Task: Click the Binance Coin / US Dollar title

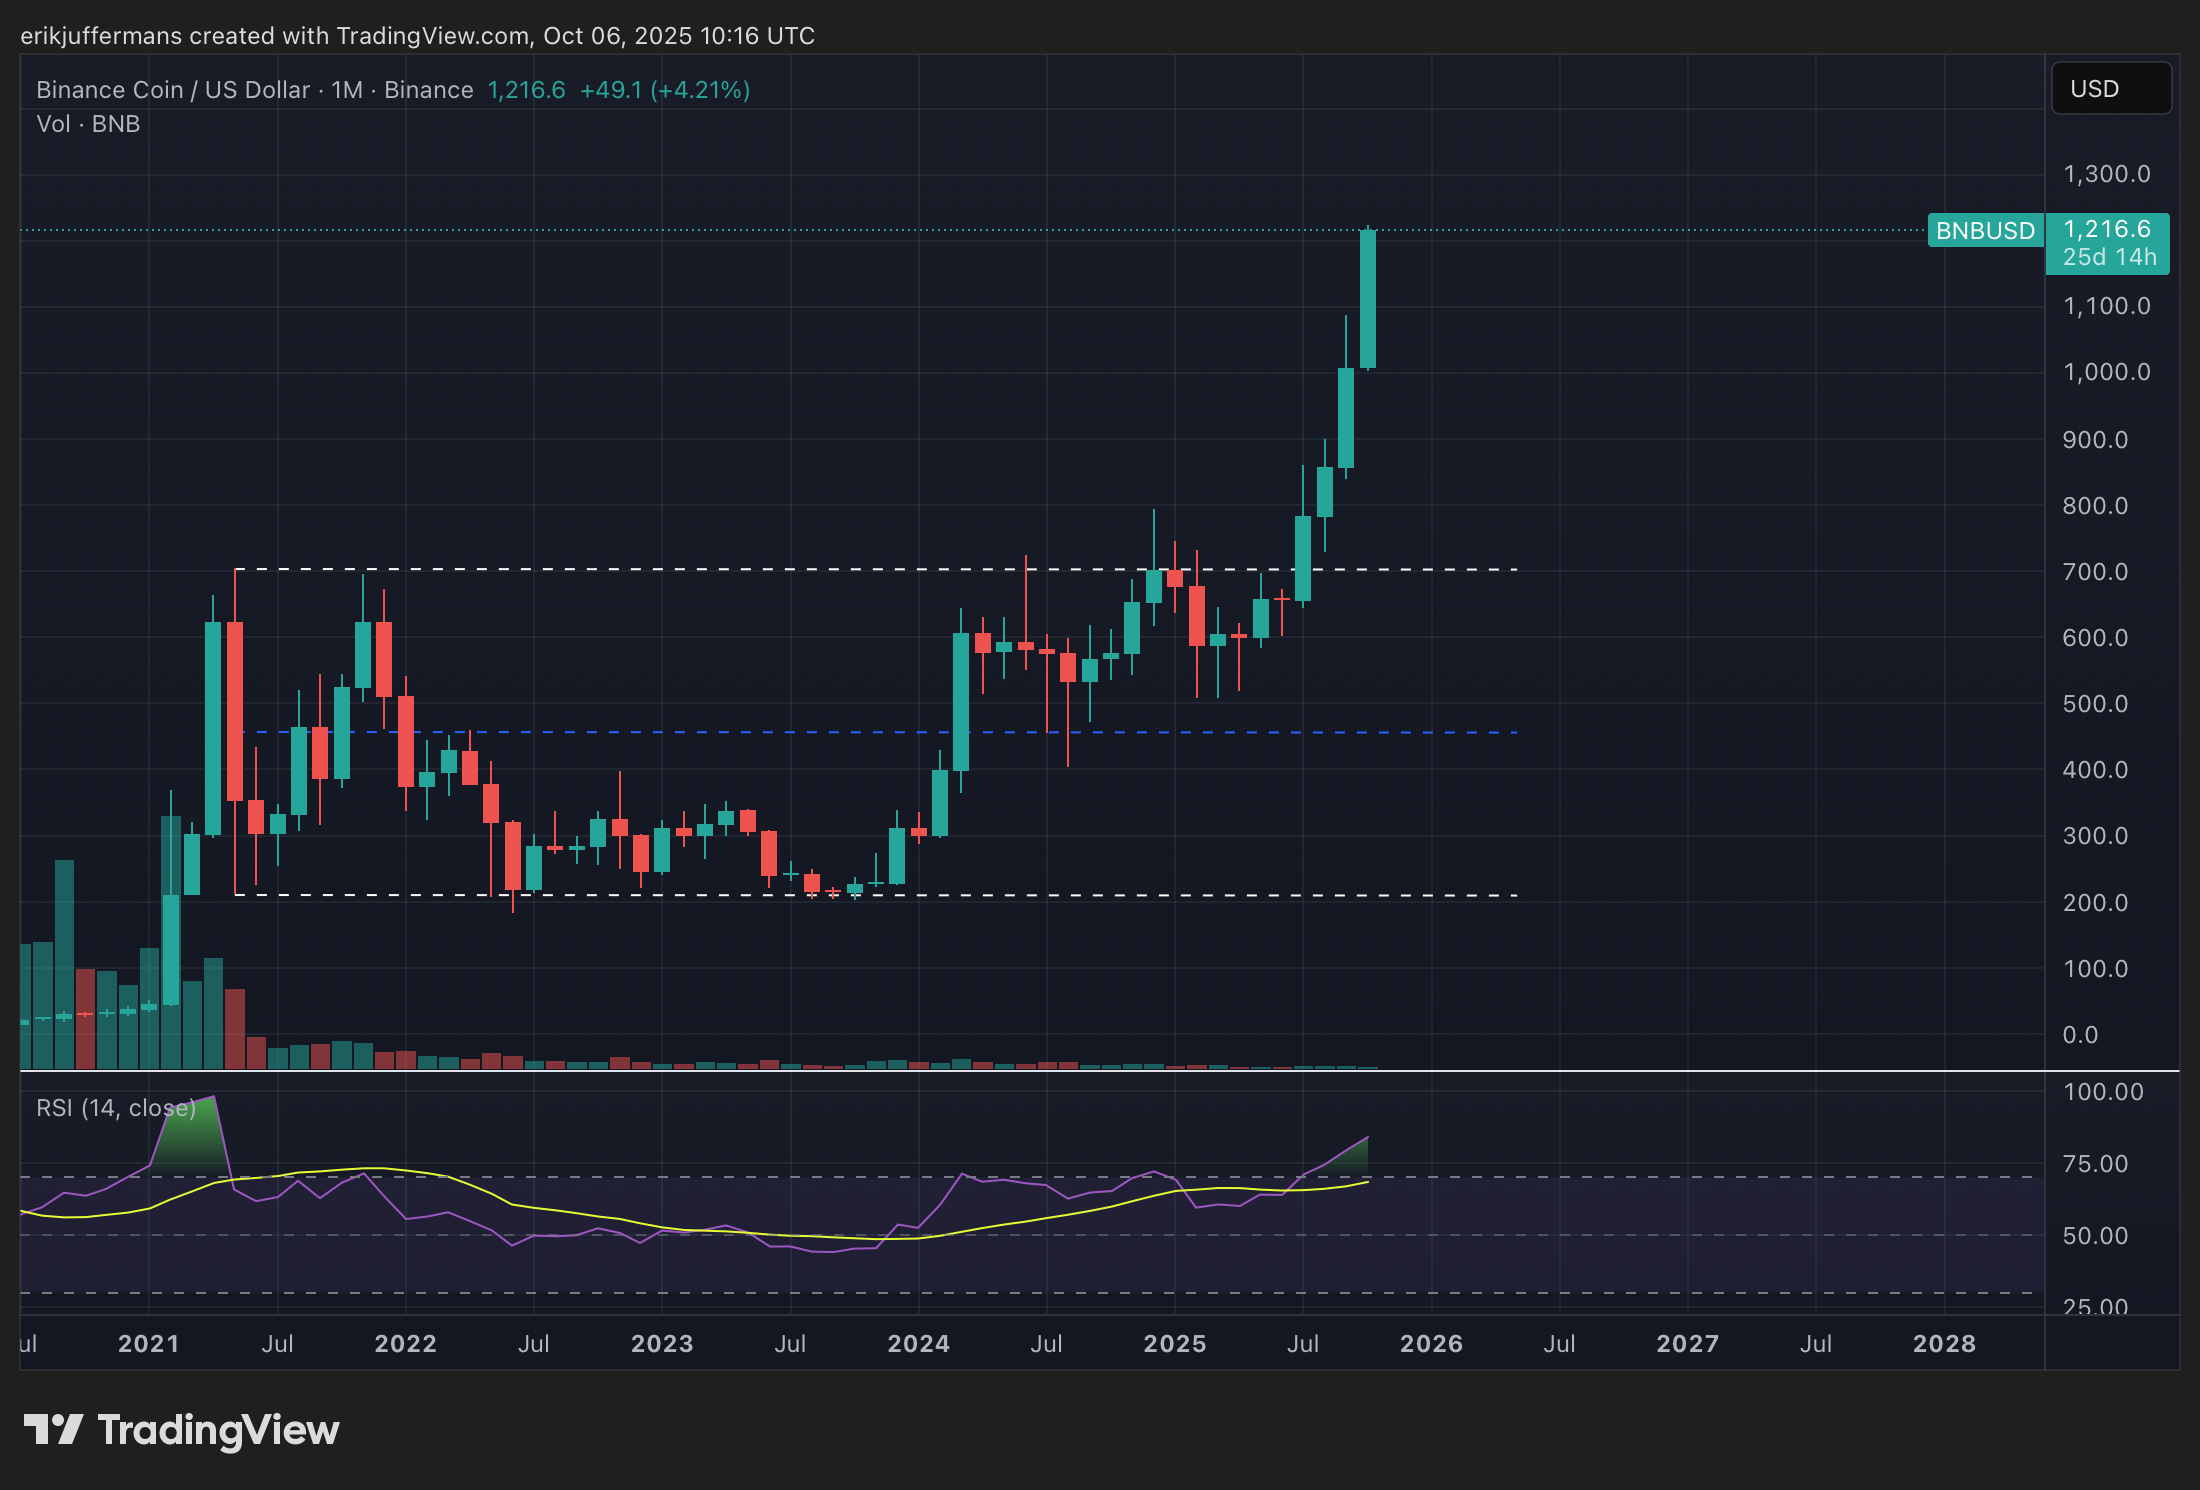Action: [173, 90]
